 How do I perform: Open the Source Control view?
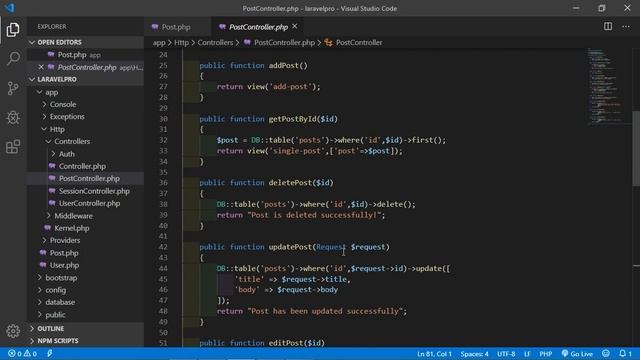13,88
